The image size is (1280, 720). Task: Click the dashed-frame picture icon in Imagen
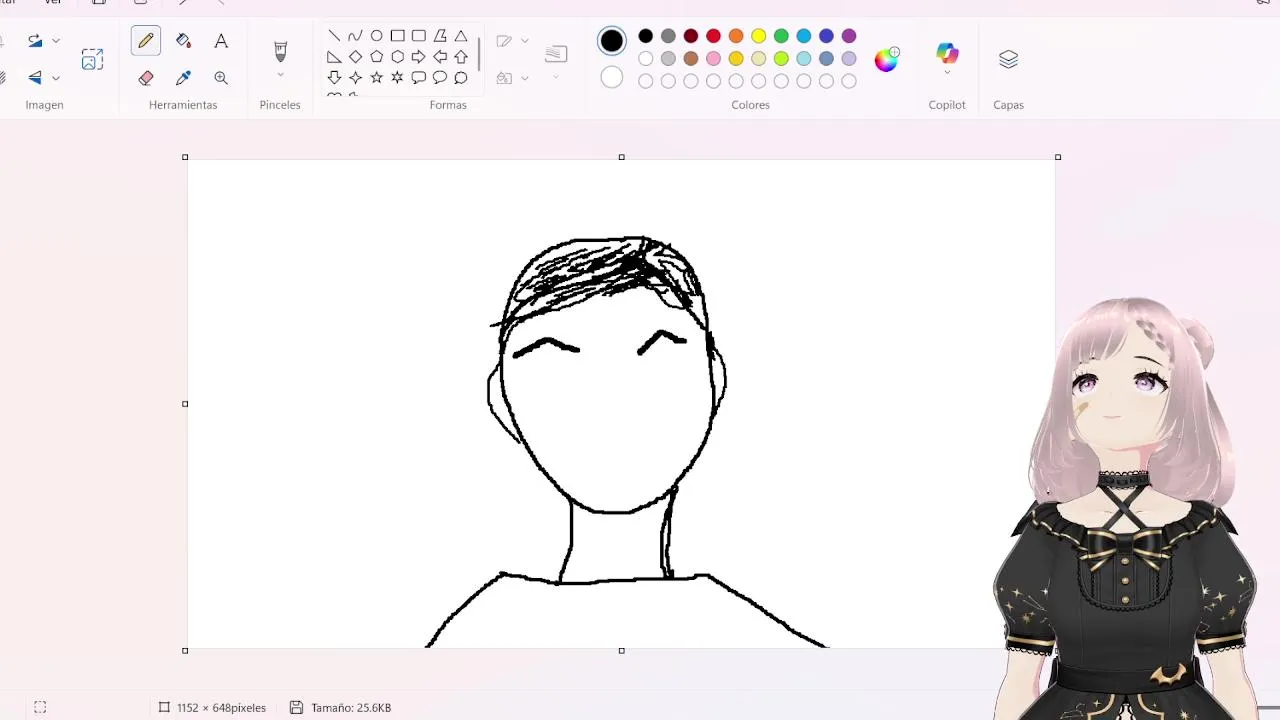[92, 59]
